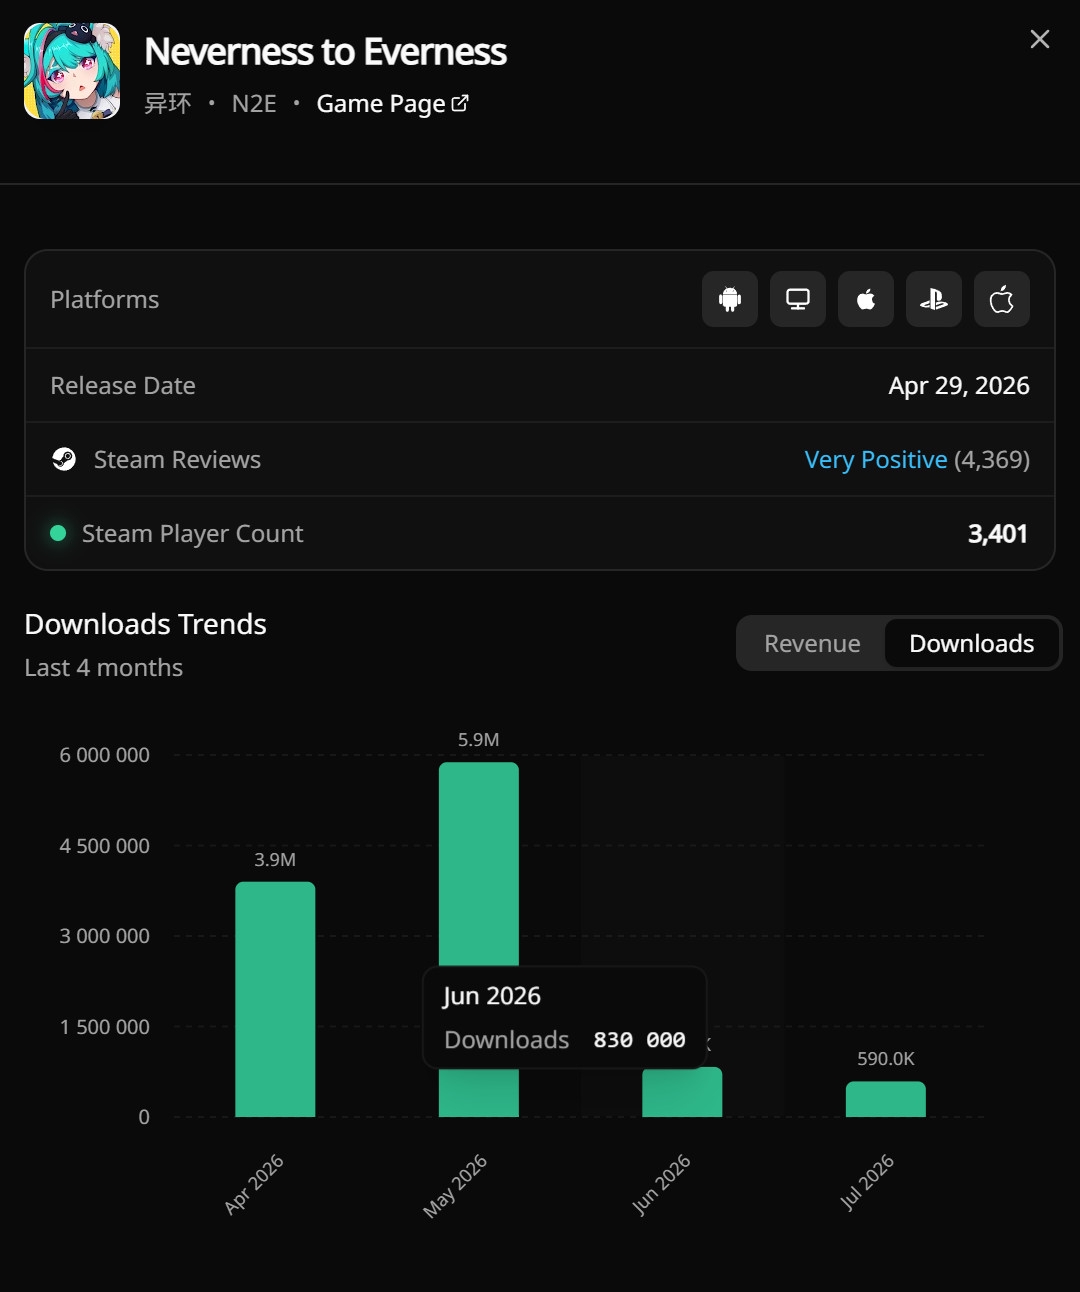
Task: Click the Steam Reviews row label
Action: [x=177, y=460]
